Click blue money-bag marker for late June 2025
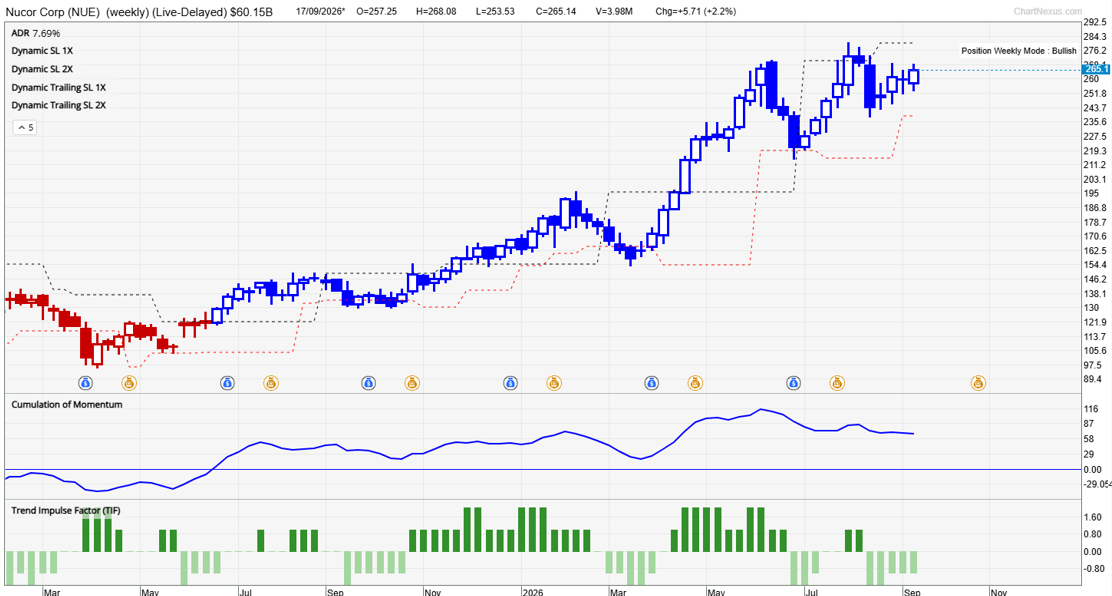 [x=227, y=383]
